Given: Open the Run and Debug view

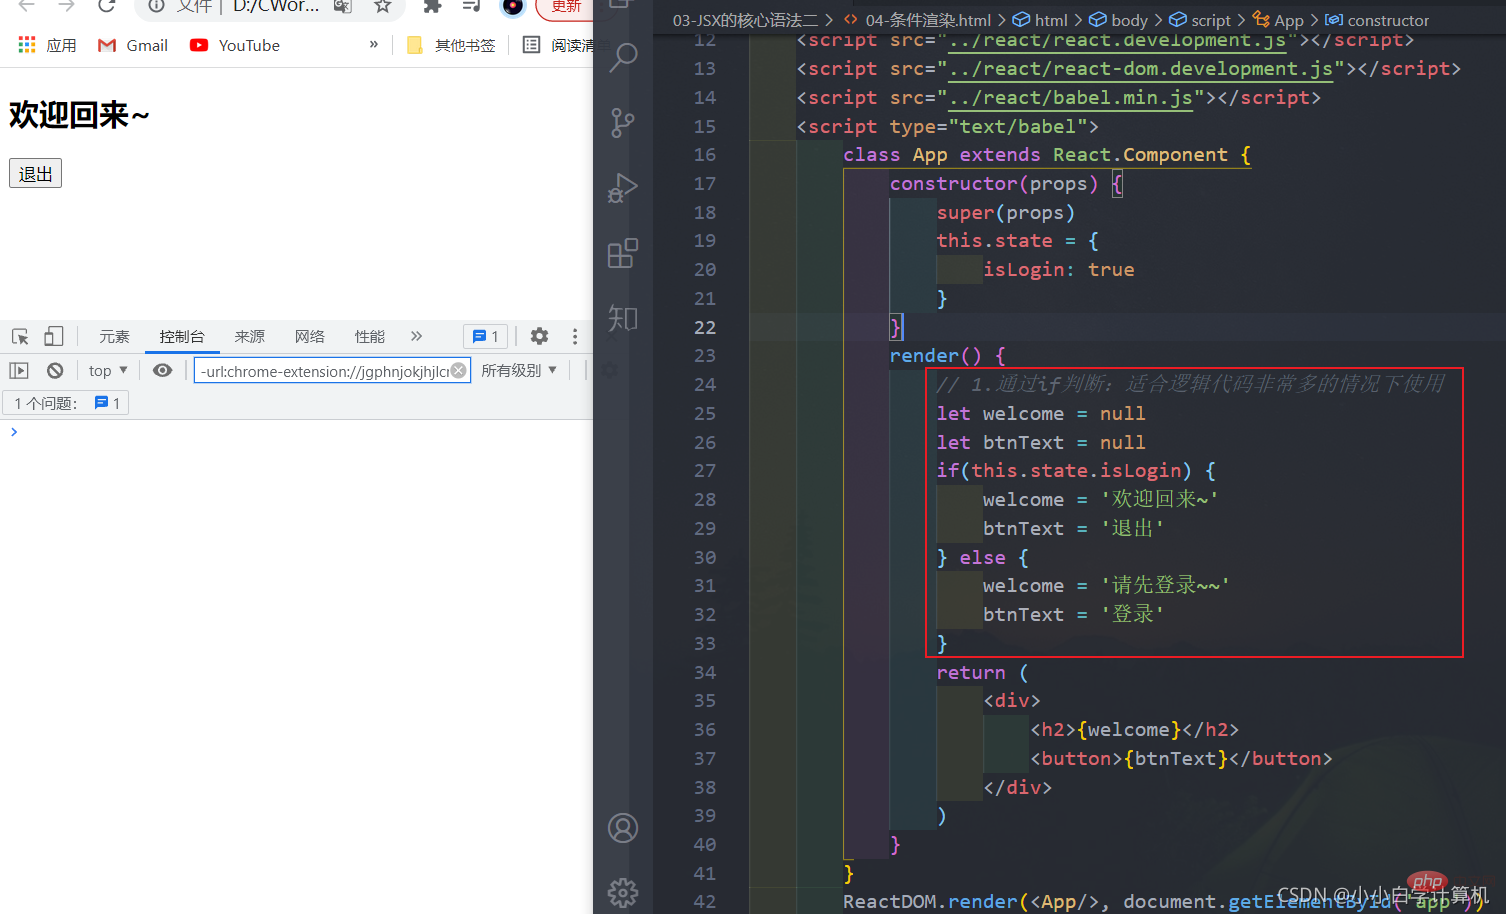Looking at the screenshot, I should pyautogui.click(x=623, y=188).
